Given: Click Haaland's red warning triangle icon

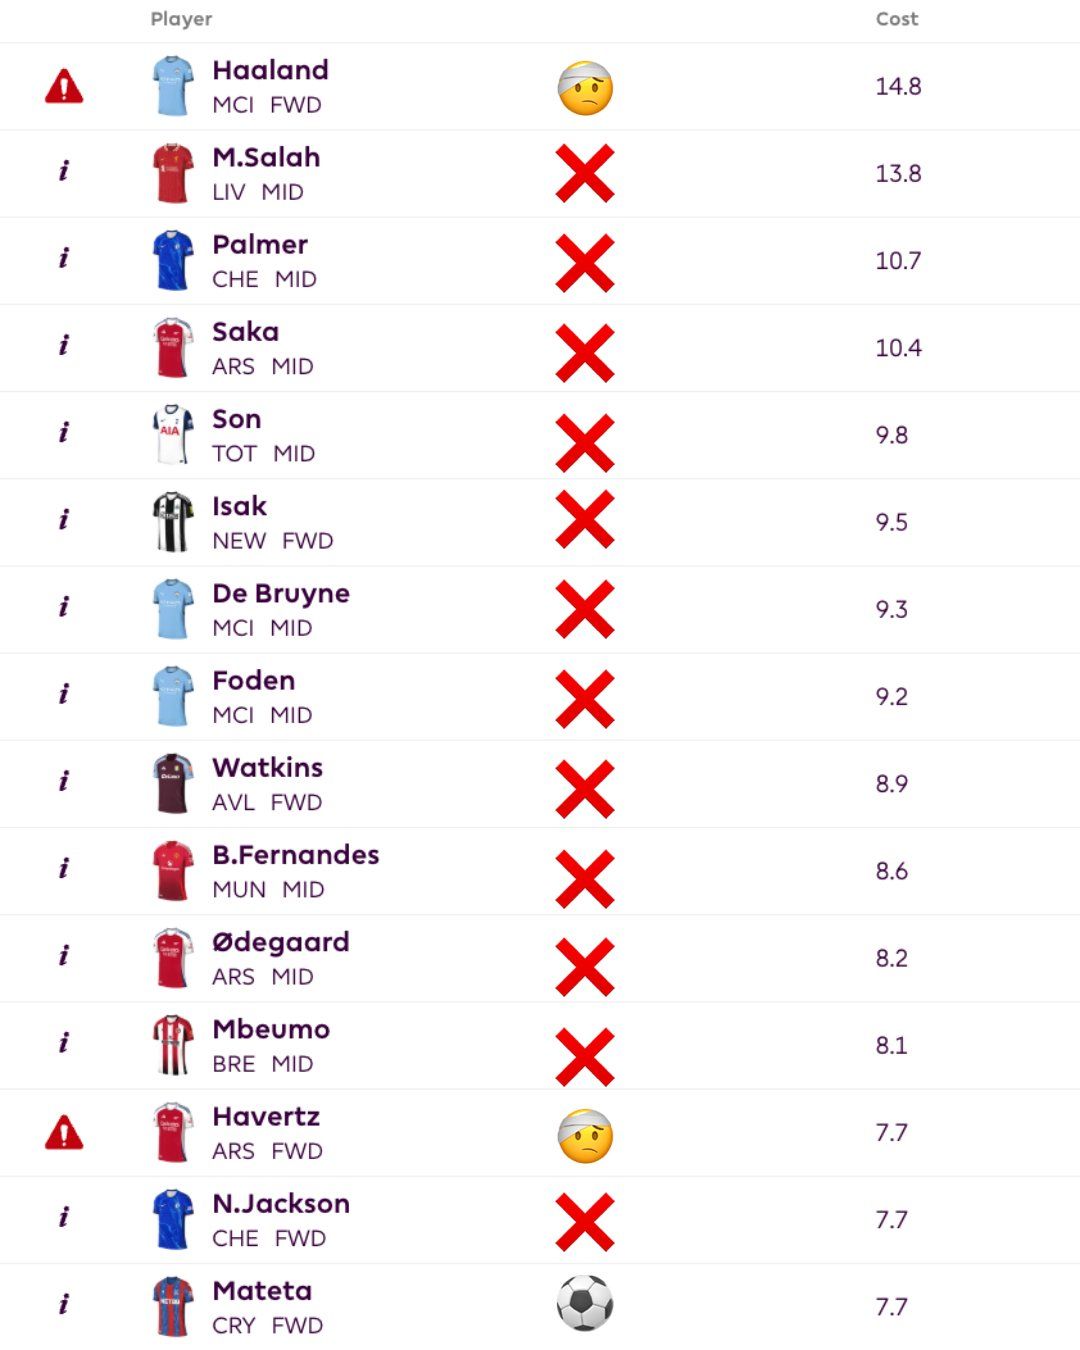Looking at the screenshot, I should point(64,87).
